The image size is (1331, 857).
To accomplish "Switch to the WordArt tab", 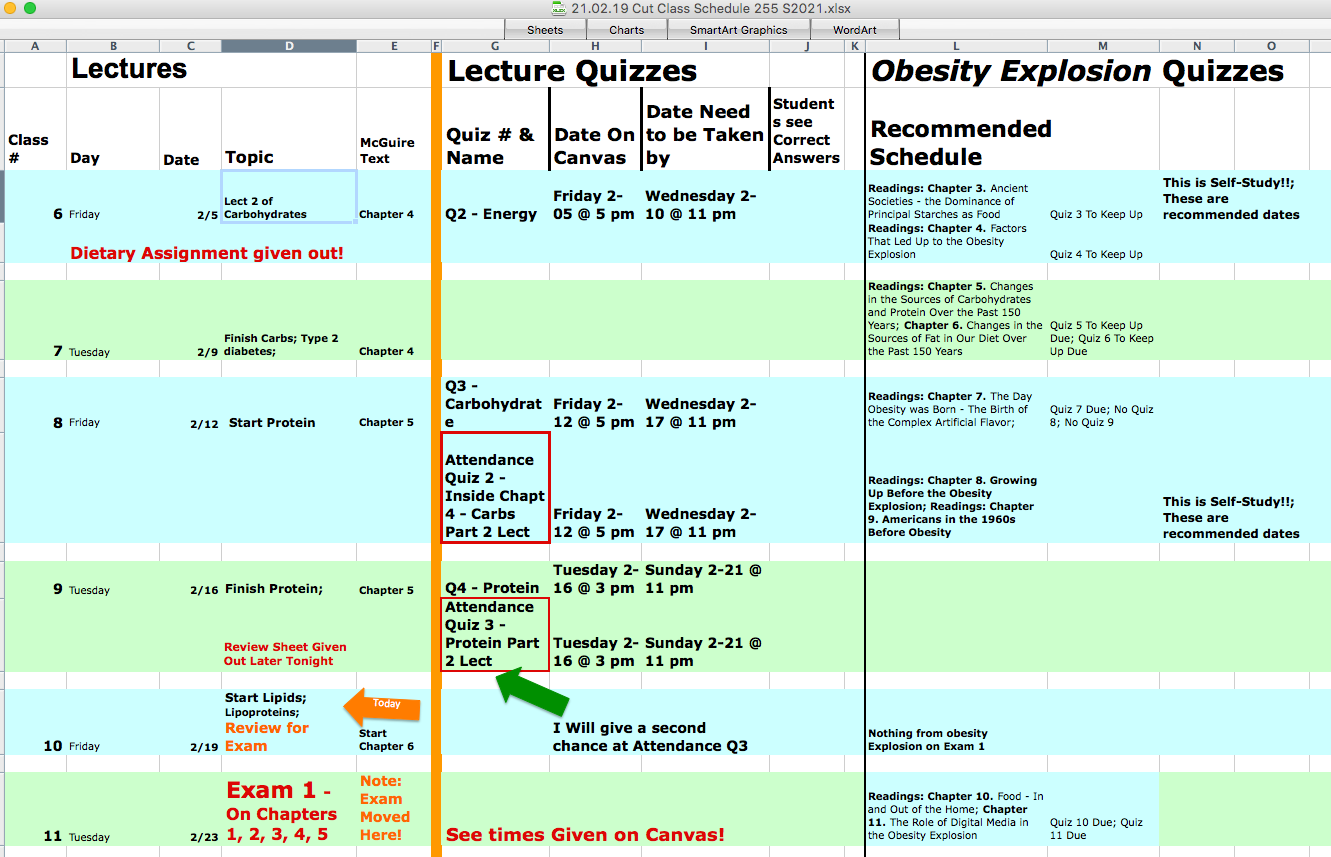I will coord(854,30).
